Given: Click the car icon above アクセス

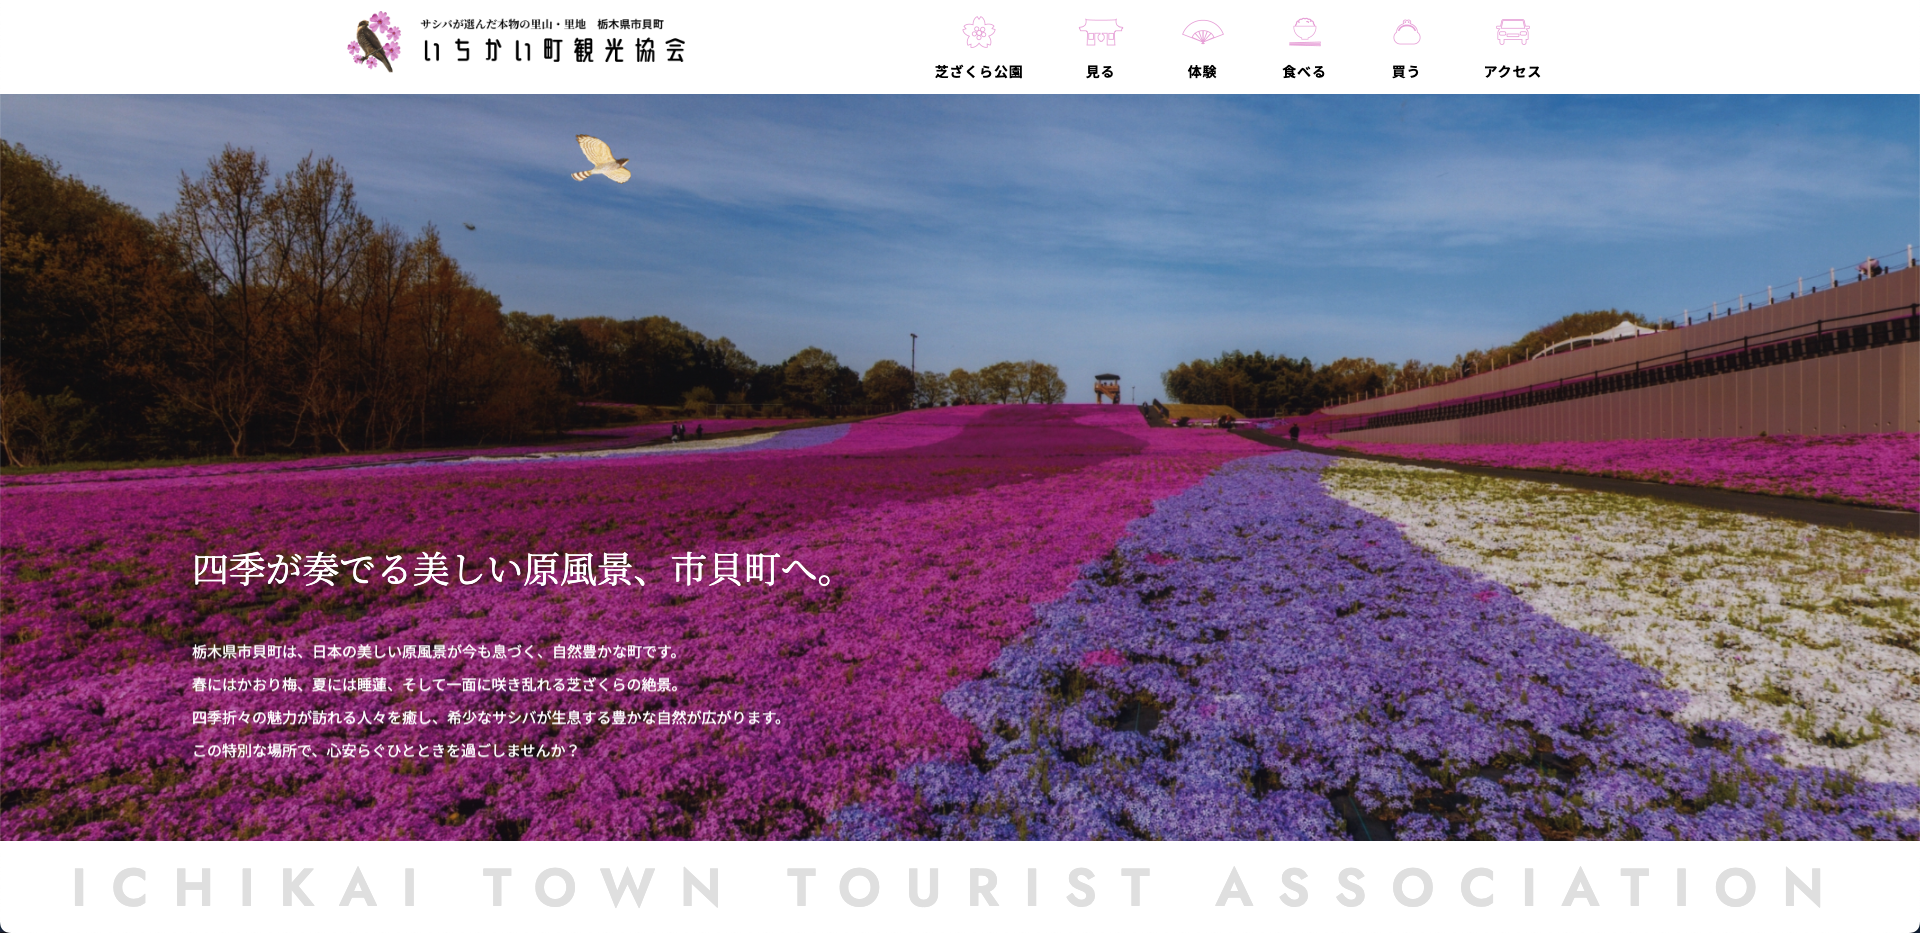Looking at the screenshot, I should [1512, 32].
